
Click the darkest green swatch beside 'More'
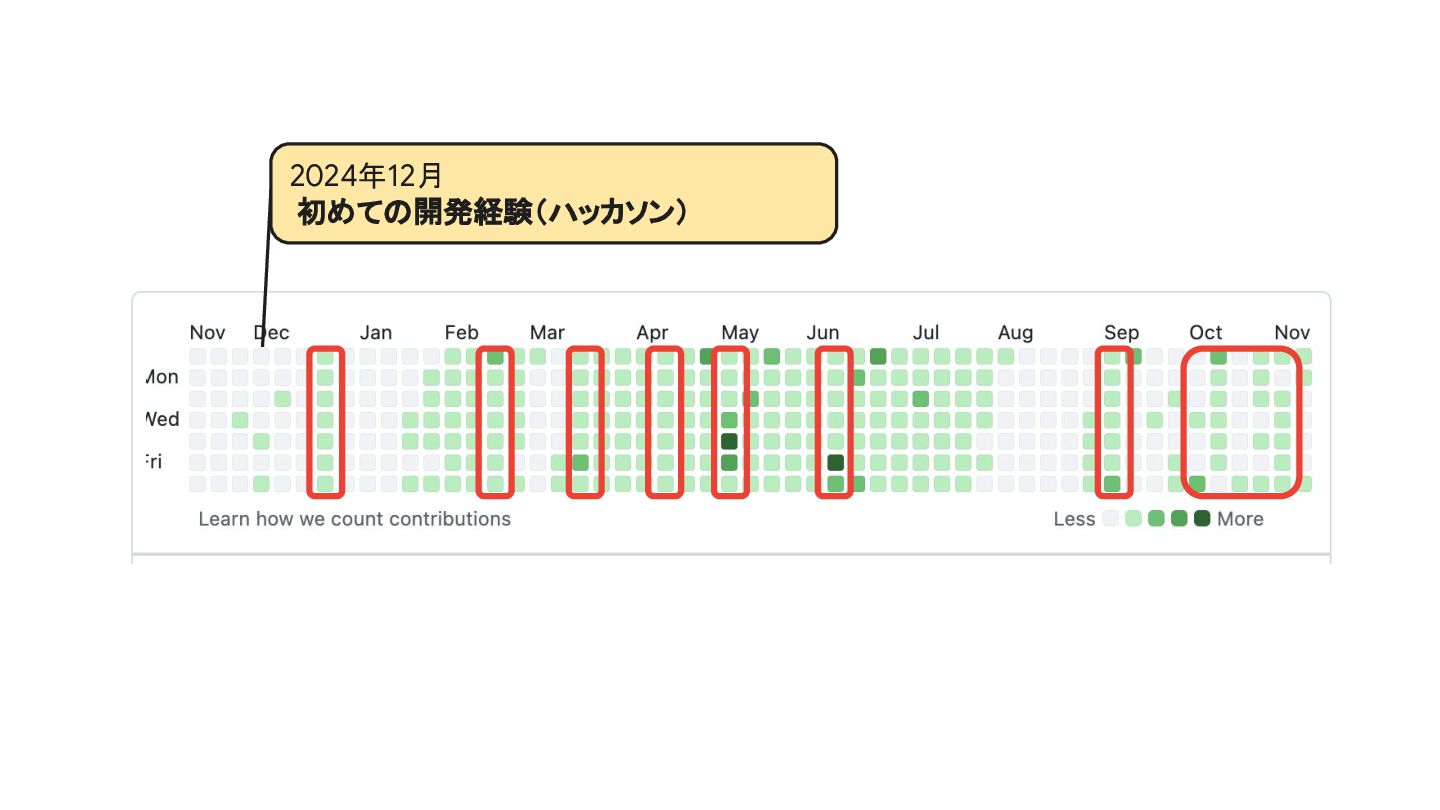[1202, 518]
